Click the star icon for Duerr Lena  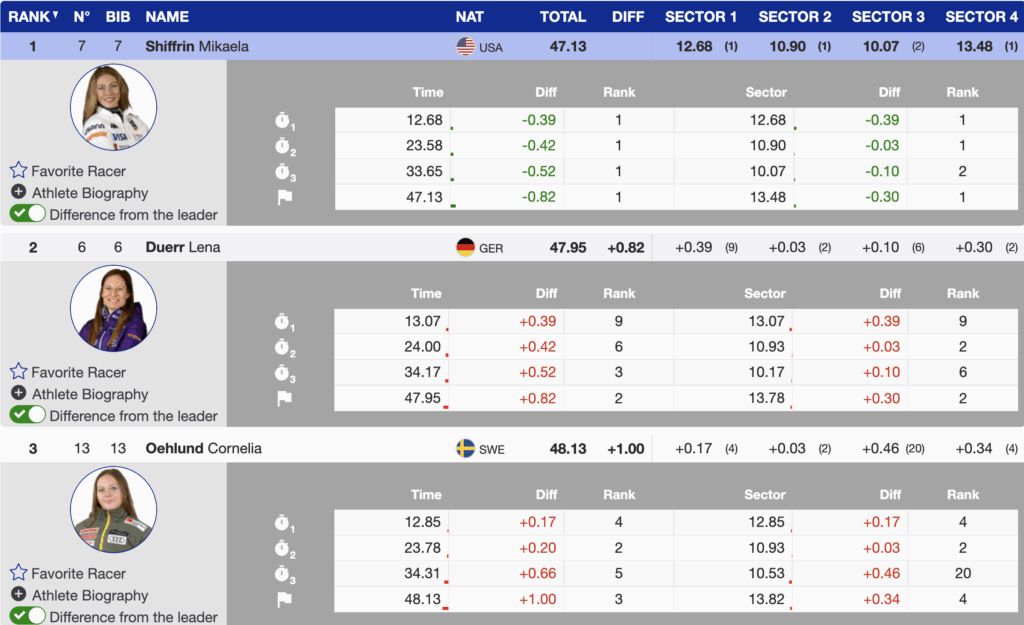point(18,372)
